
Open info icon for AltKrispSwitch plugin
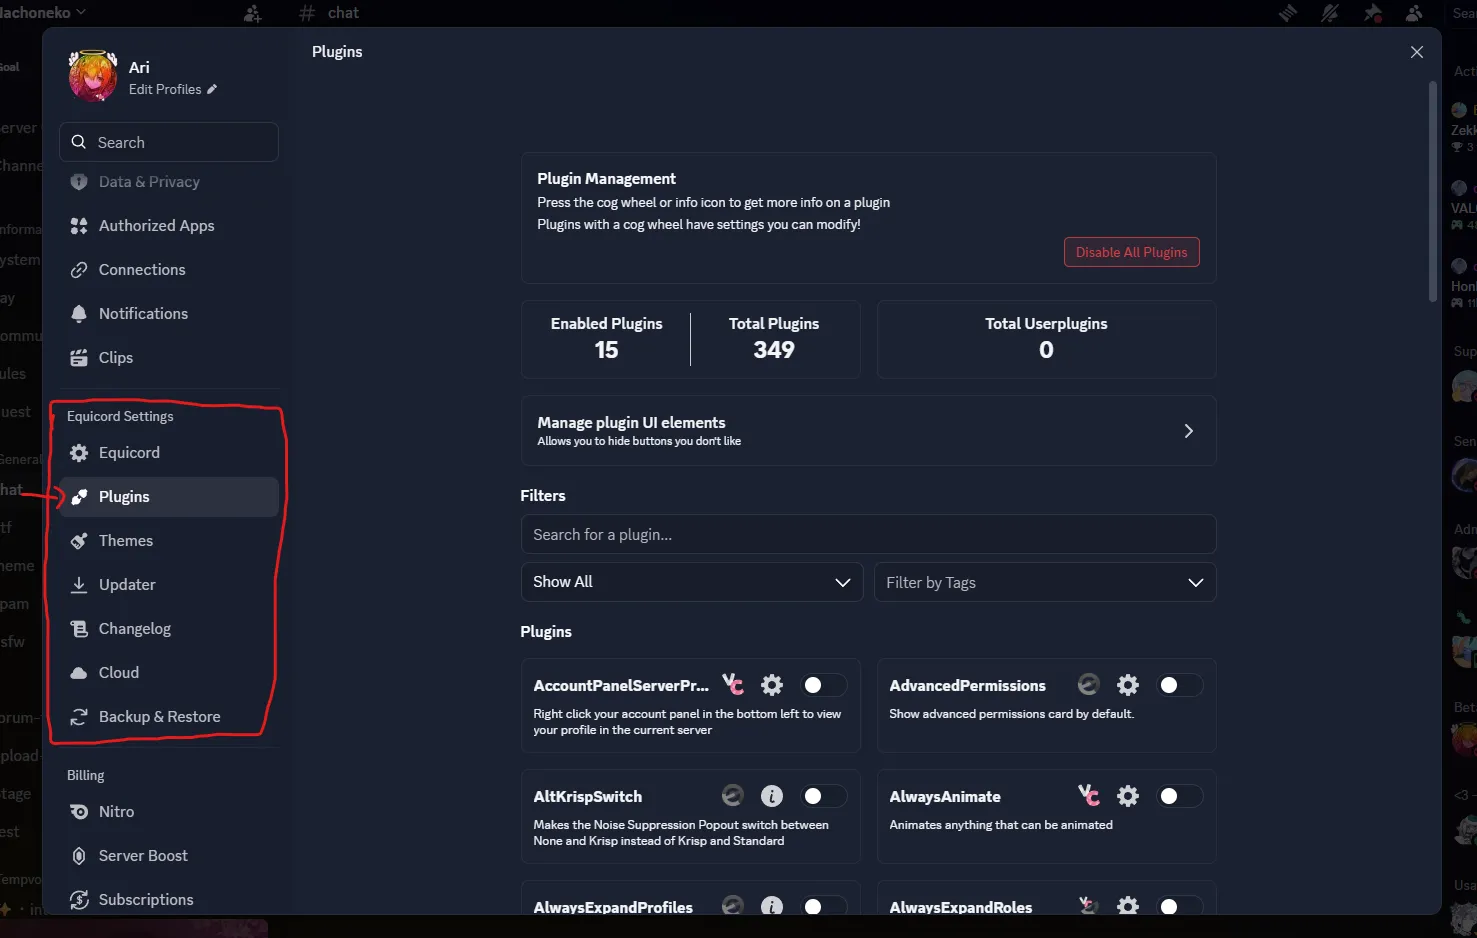click(x=772, y=796)
